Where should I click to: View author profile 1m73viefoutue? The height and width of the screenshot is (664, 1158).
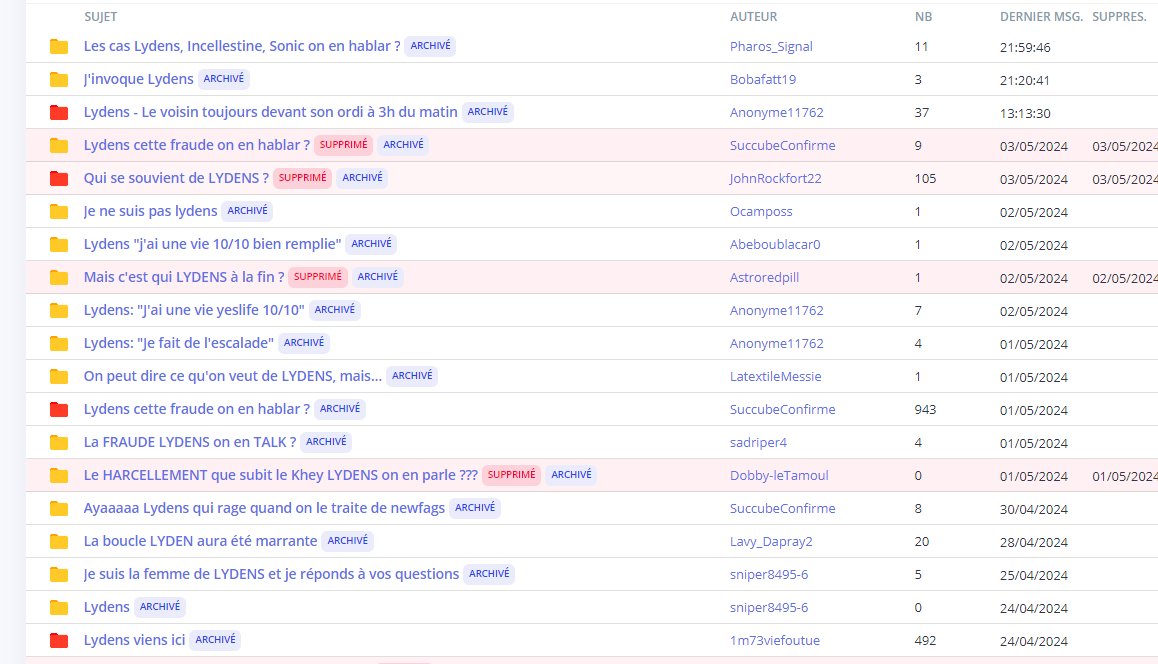click(x=775, y=640)
